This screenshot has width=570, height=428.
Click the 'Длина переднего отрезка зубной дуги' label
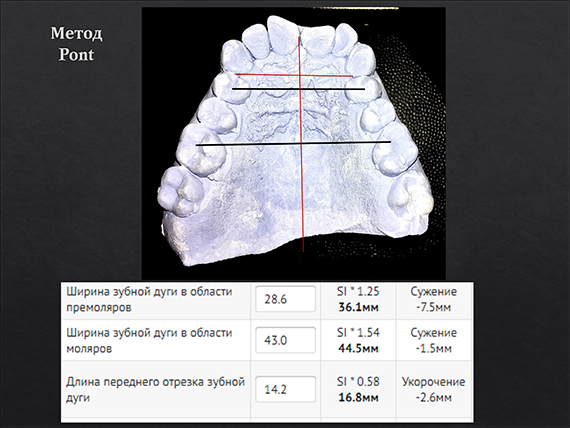point(155,389)
